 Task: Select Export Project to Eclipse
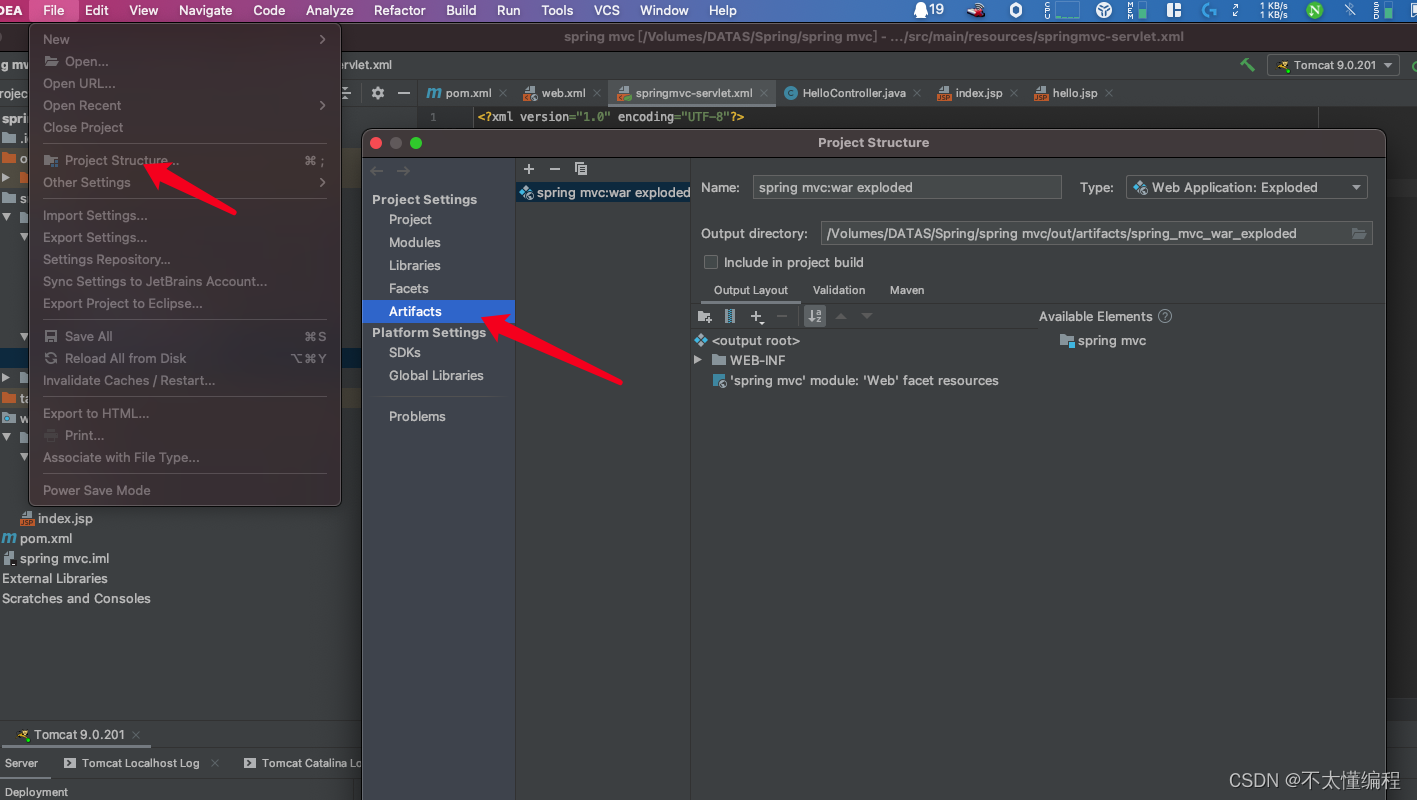(x=185, y=303)
